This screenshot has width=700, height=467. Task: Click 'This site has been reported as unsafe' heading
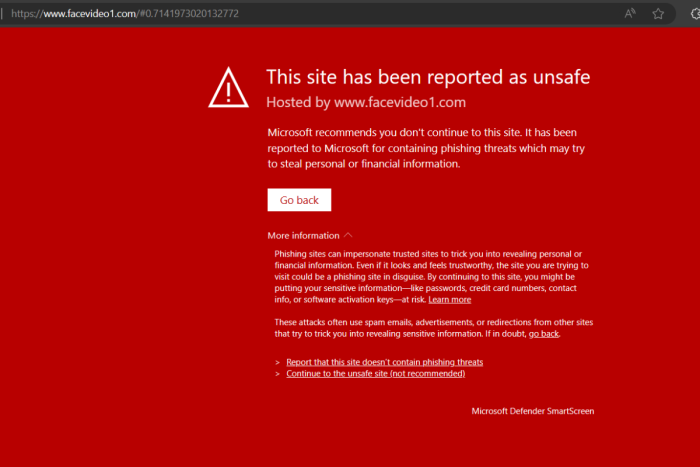click(428, 77)
